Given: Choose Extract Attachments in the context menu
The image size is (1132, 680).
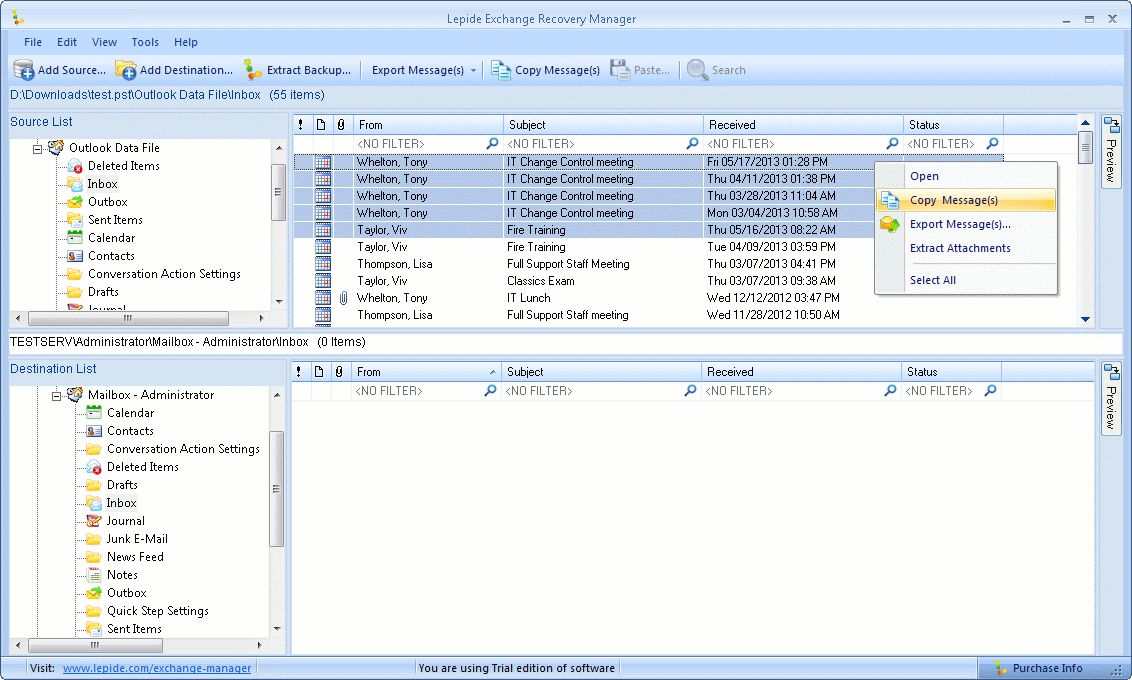Looking at the screenshot, I should click(967, 248).
